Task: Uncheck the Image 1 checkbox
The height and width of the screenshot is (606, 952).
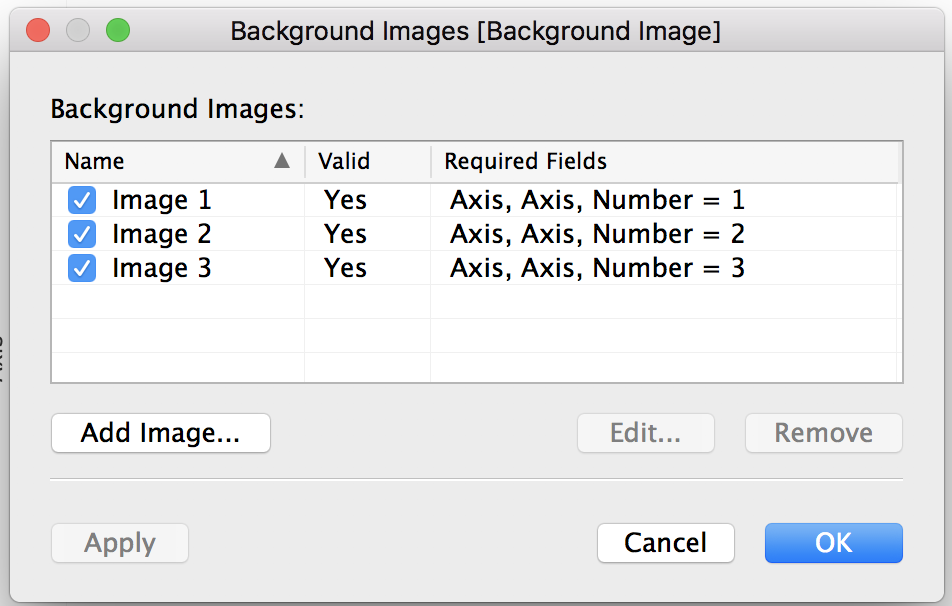Action: (82, 201)
